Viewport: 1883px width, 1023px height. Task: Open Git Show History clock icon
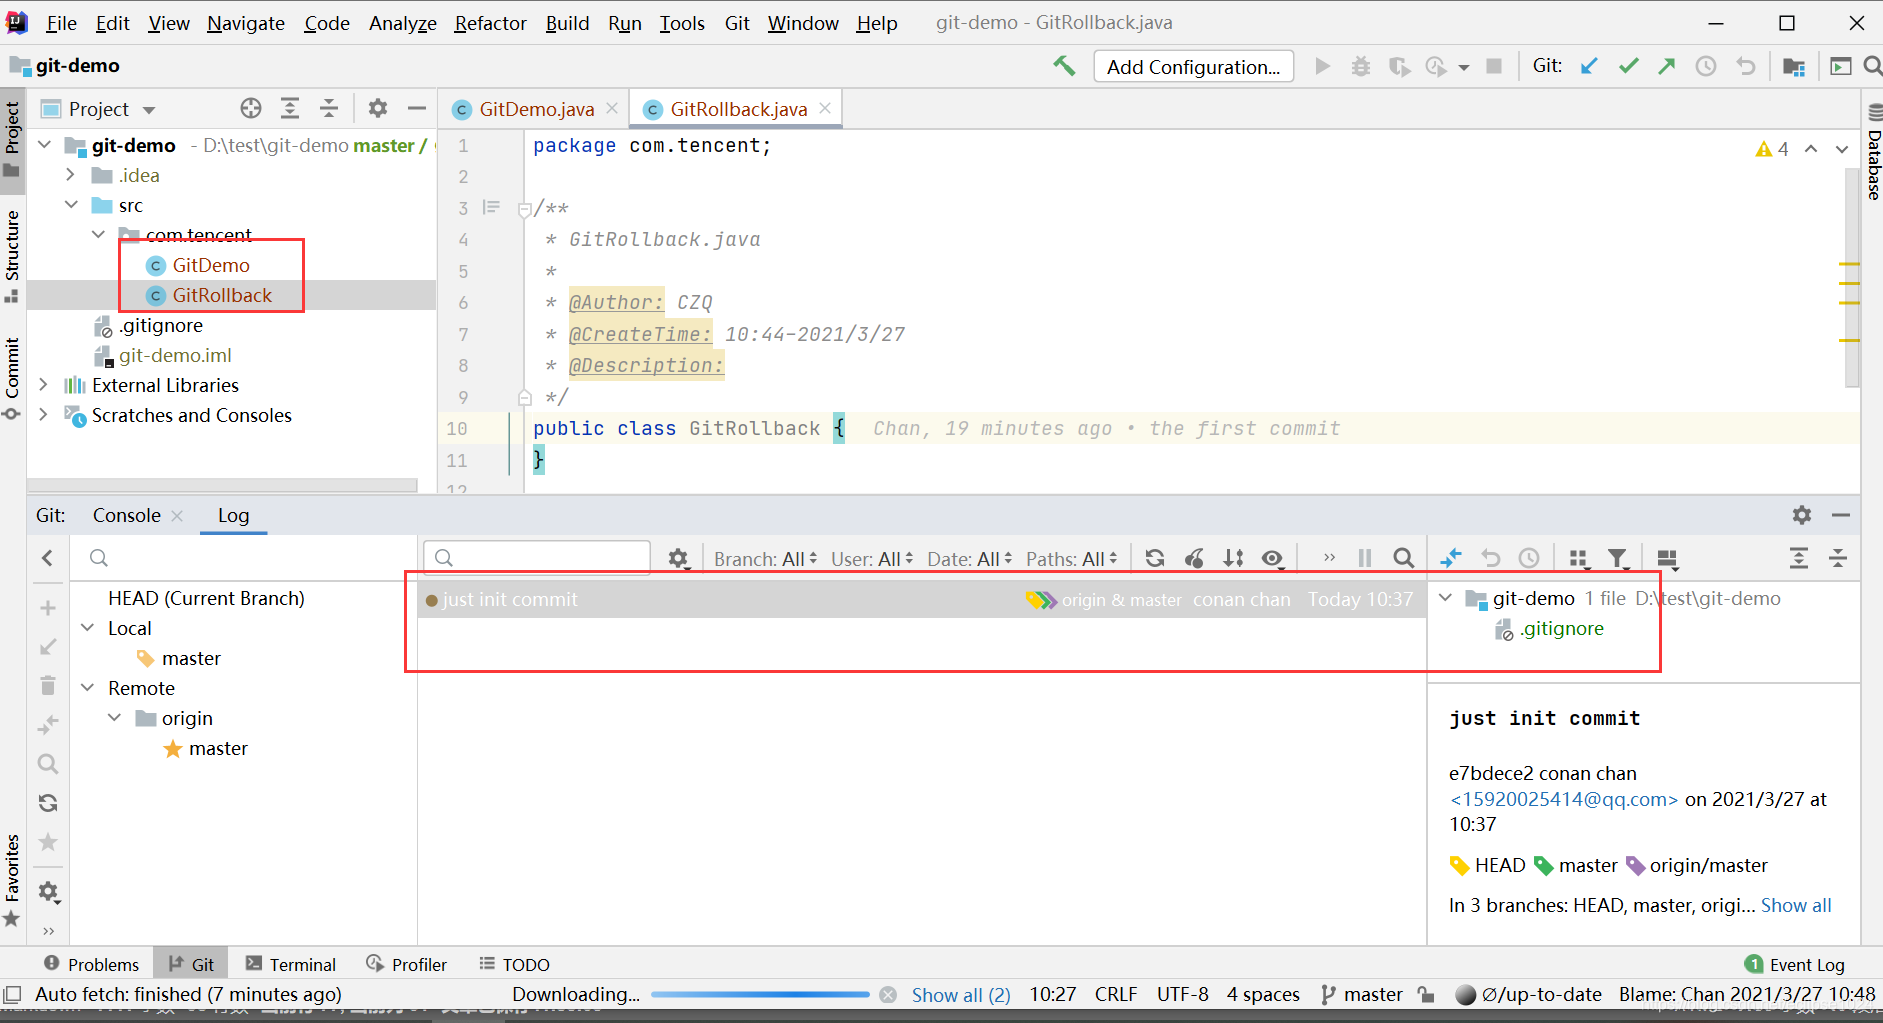[1706, 66]
